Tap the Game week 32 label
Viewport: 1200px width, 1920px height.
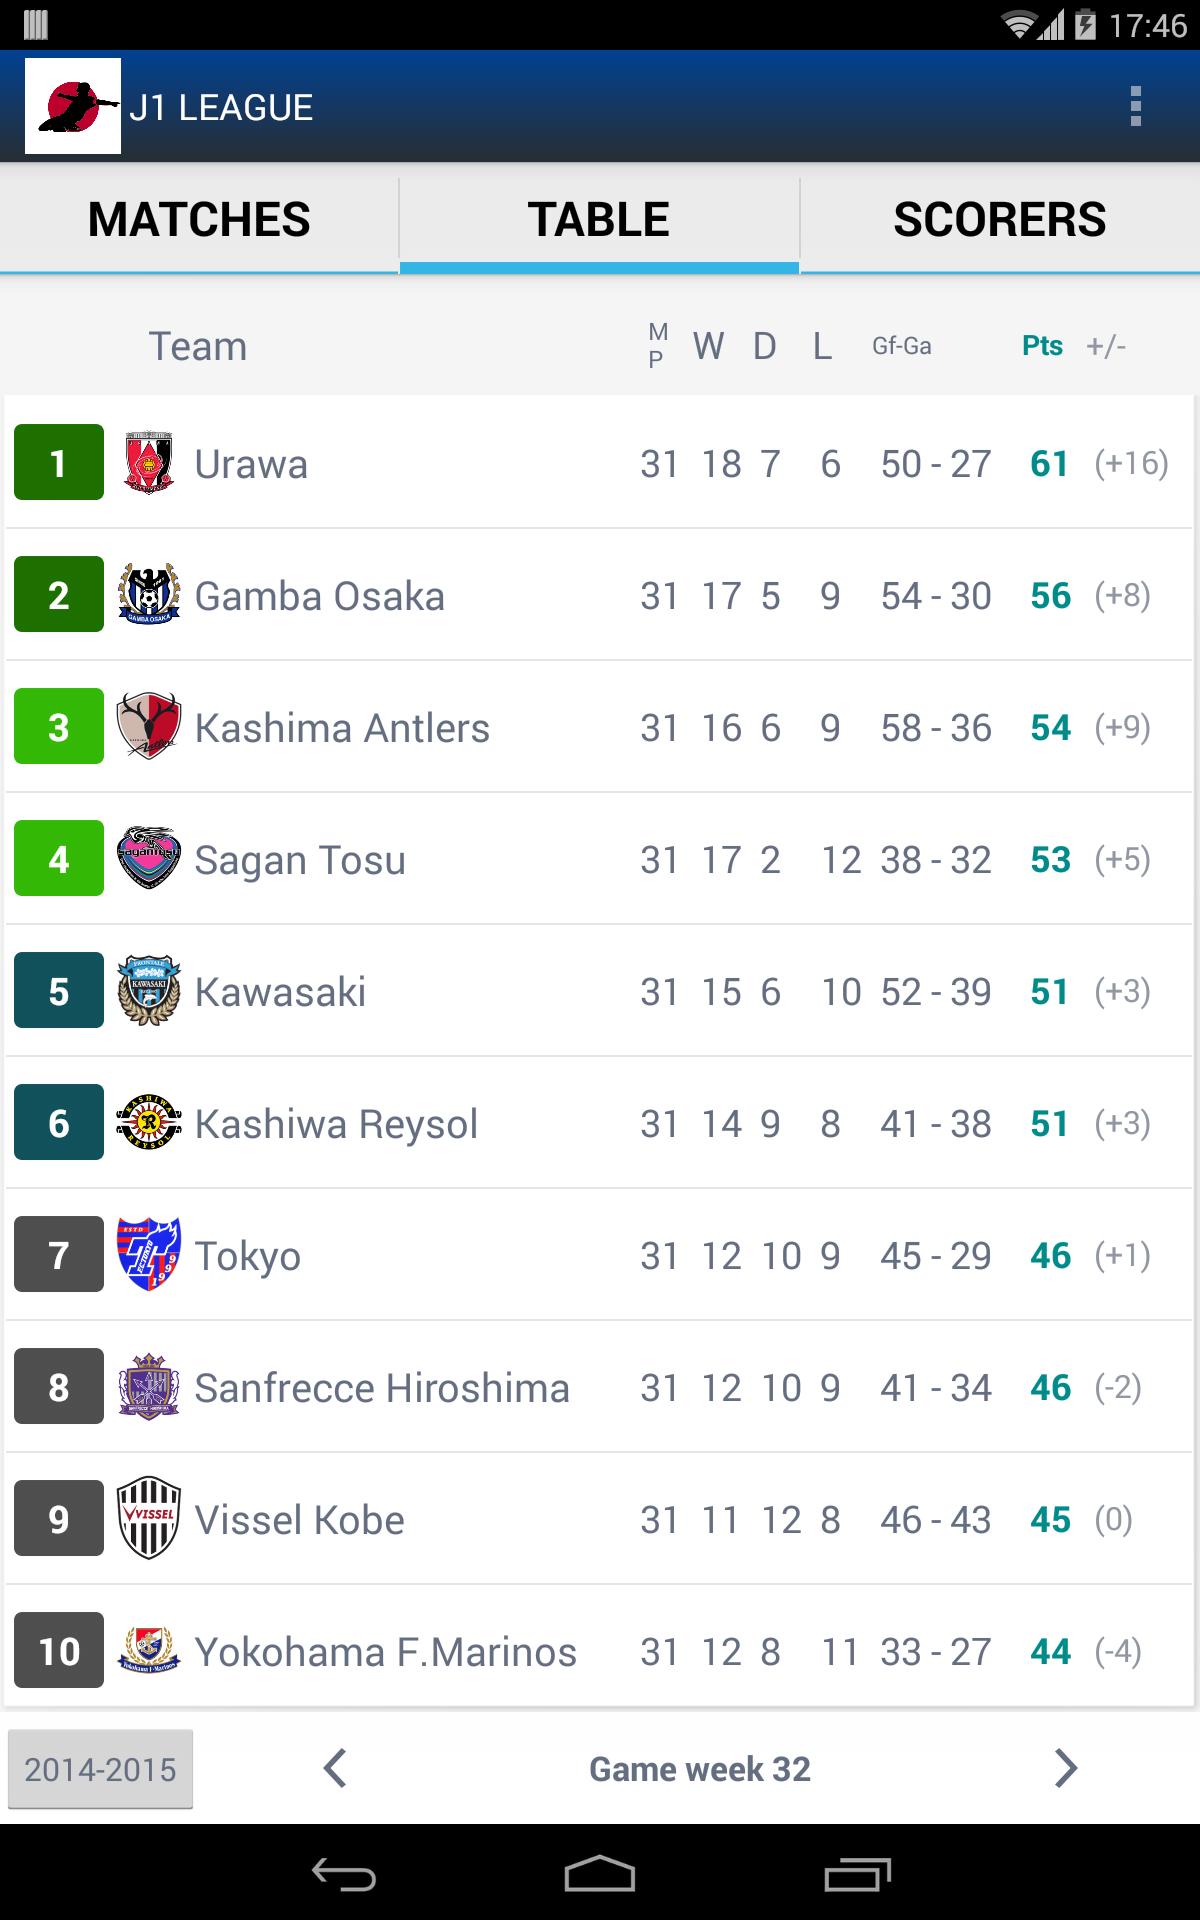pyautogui.click(x=700, y=1769)
